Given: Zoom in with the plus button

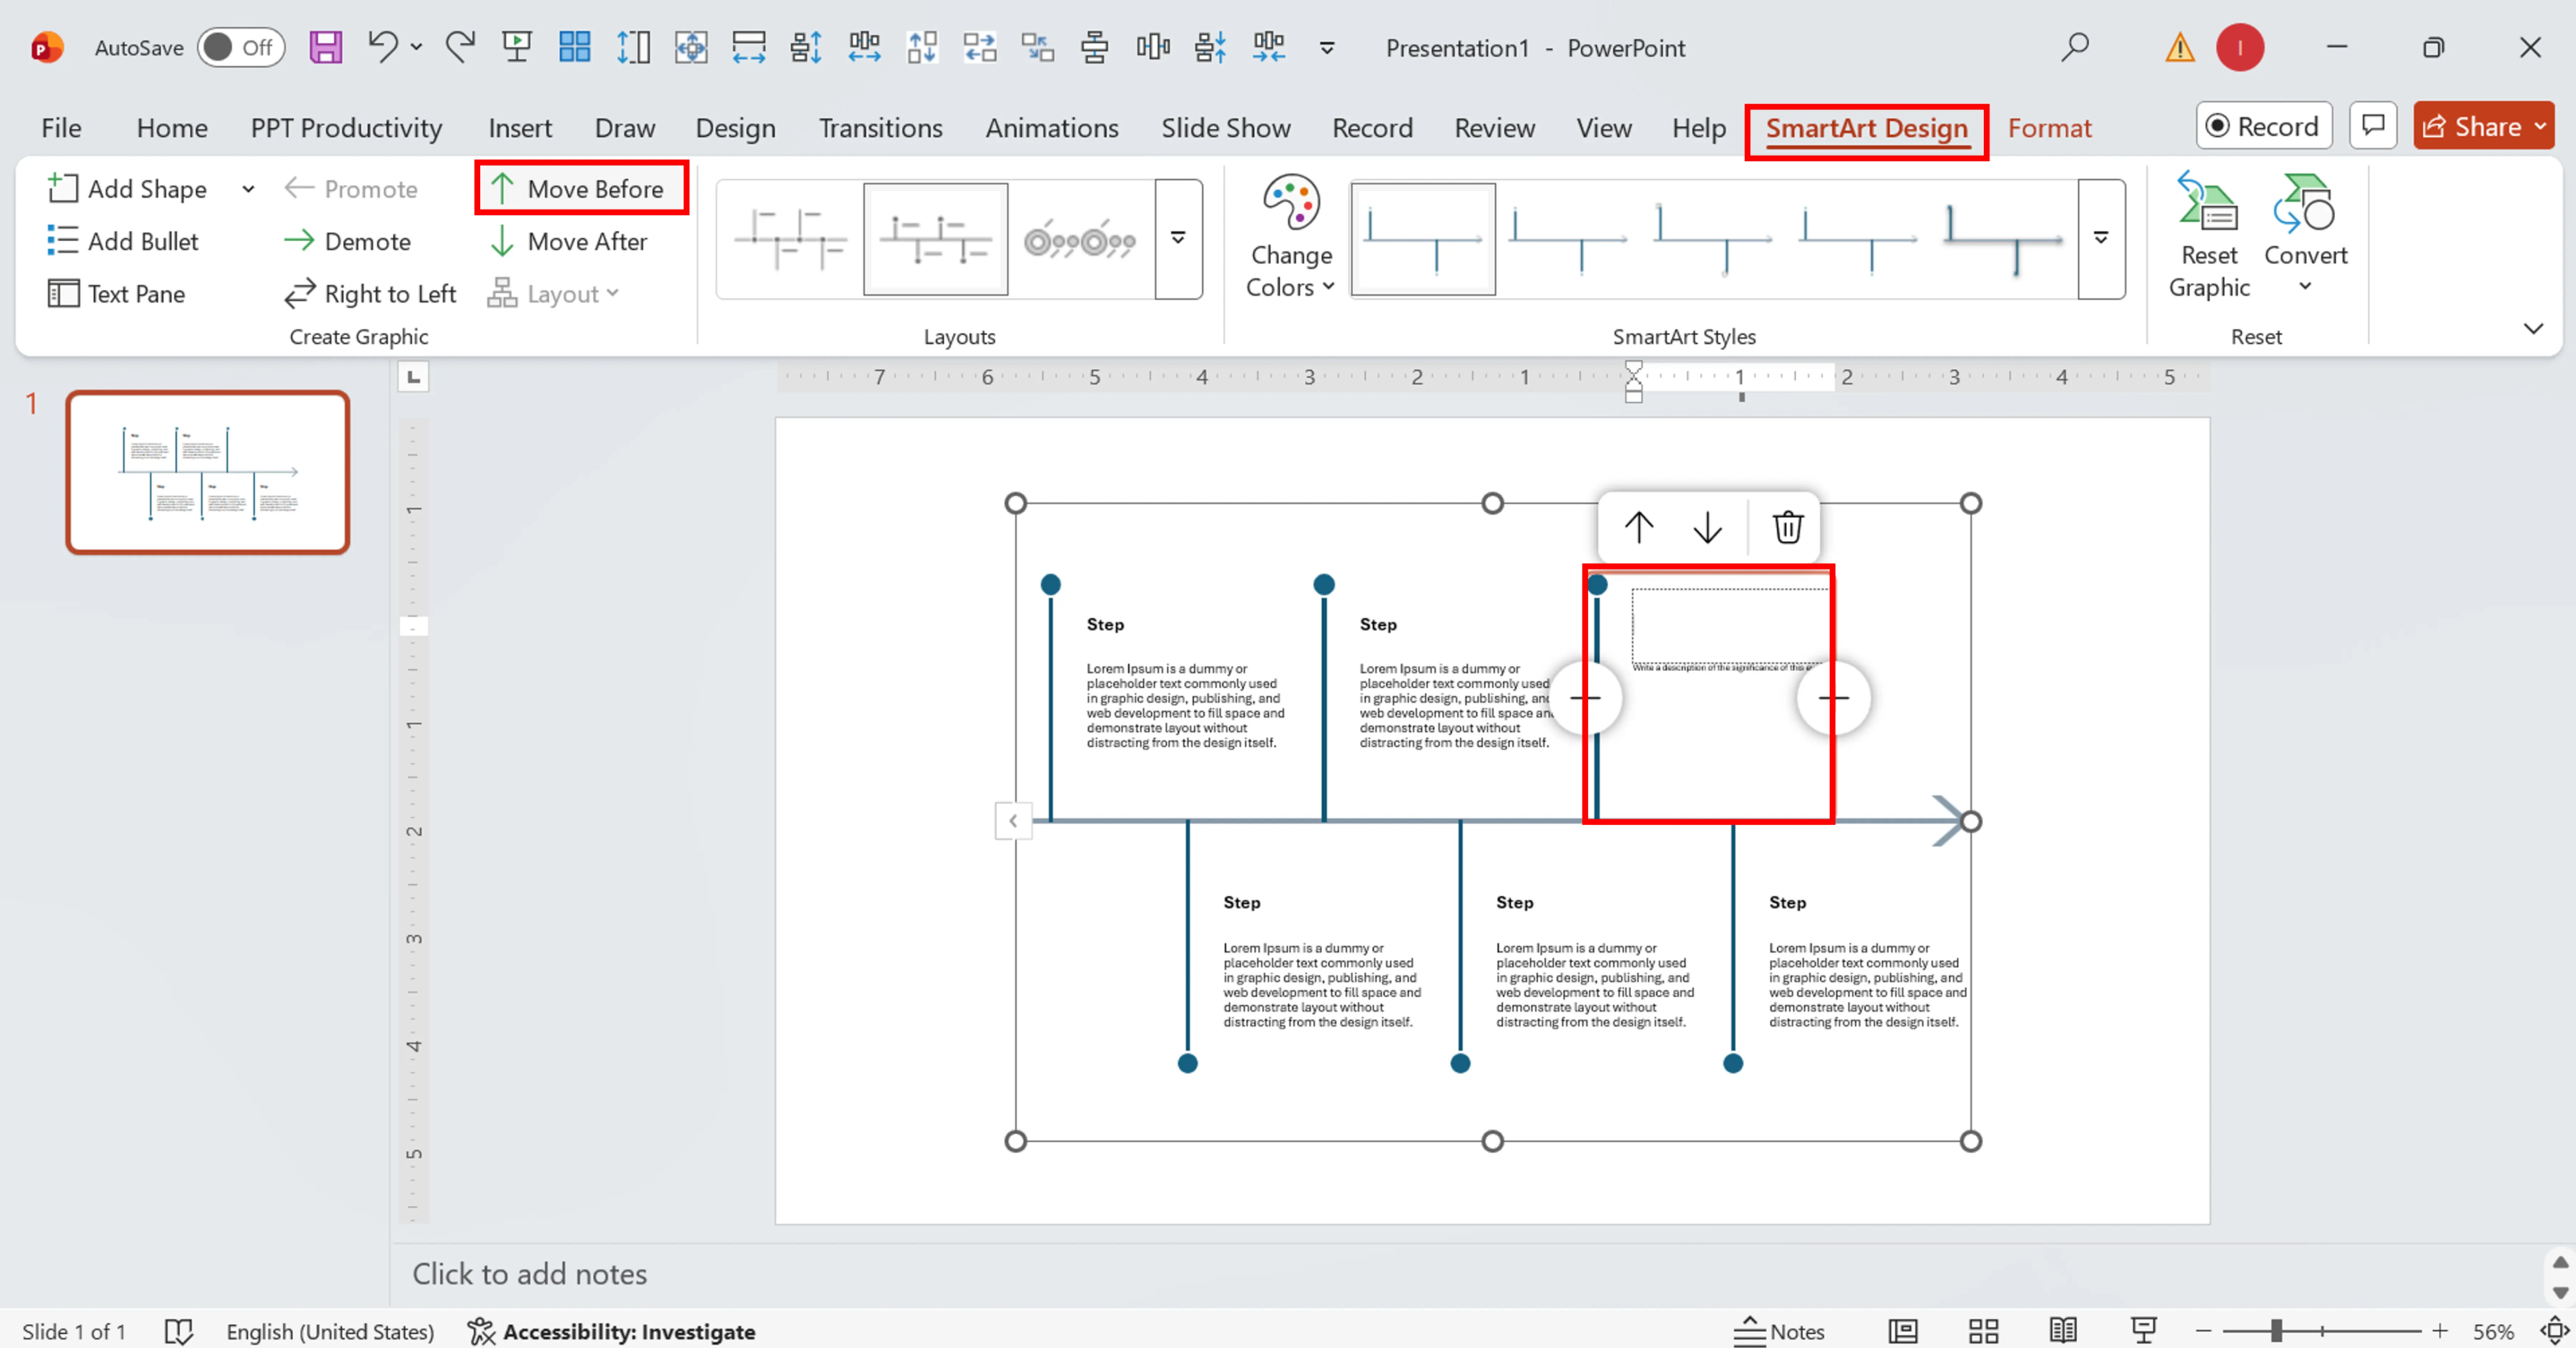Looking at the screenshot, I should (2440, 1331).
